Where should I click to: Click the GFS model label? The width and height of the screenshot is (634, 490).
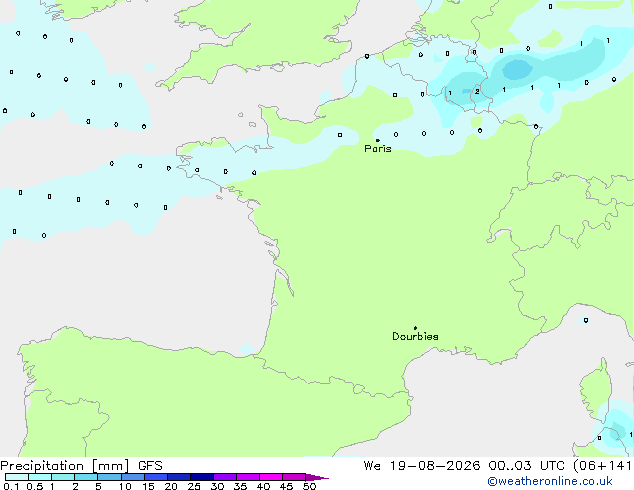tap(150, 466)
